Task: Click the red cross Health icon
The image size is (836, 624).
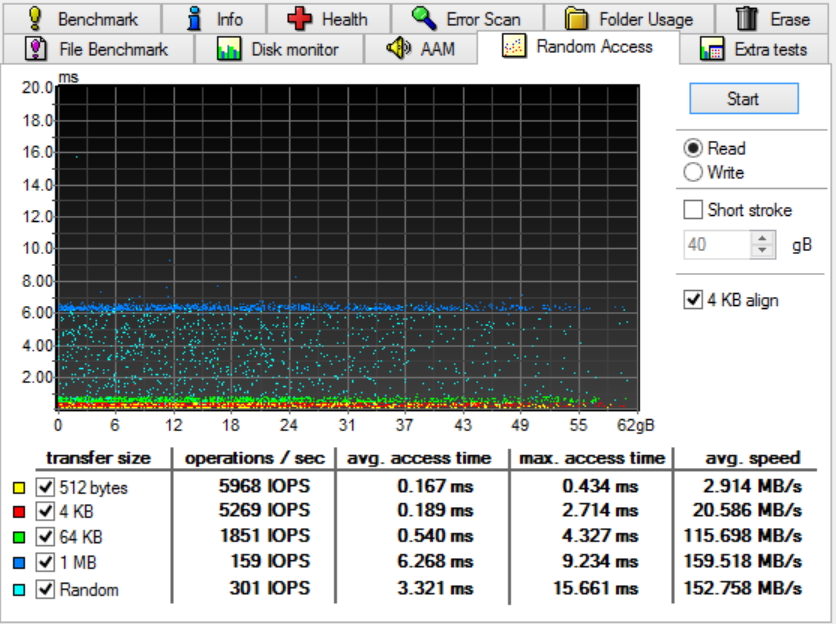Action: (x=300, y=19)
